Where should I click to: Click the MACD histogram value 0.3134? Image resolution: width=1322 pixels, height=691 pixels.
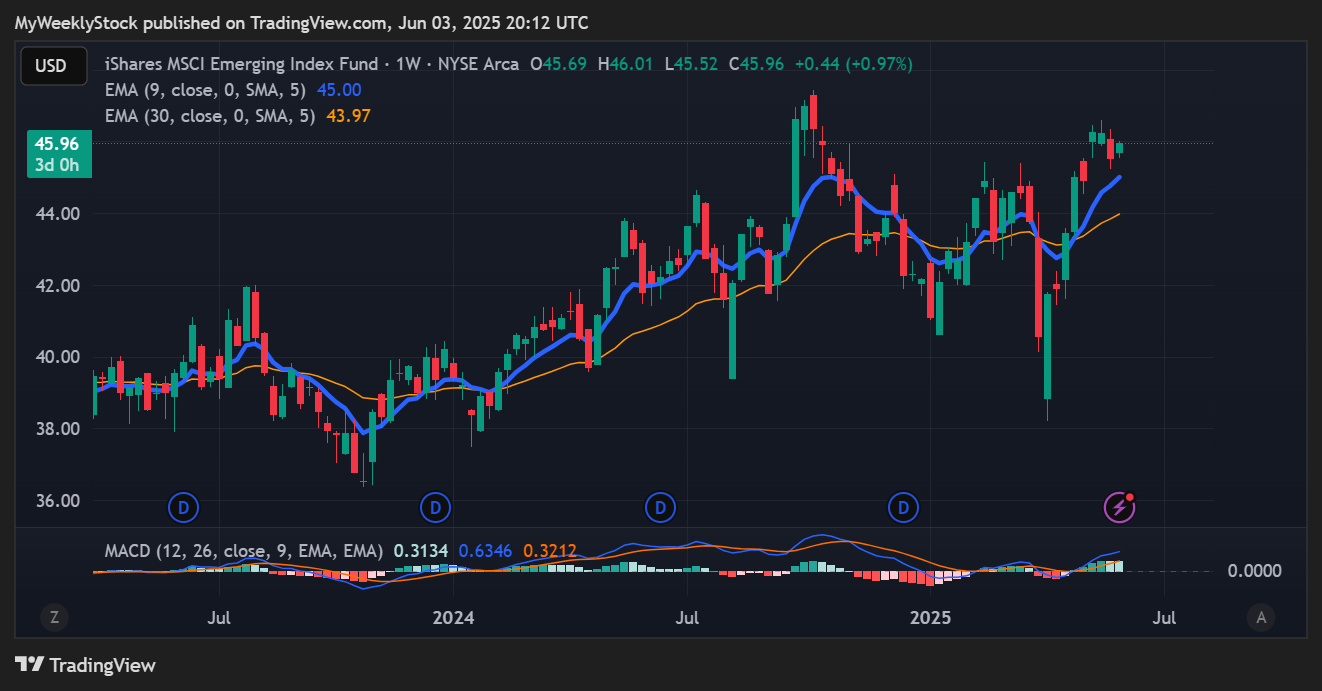[420, 551]
